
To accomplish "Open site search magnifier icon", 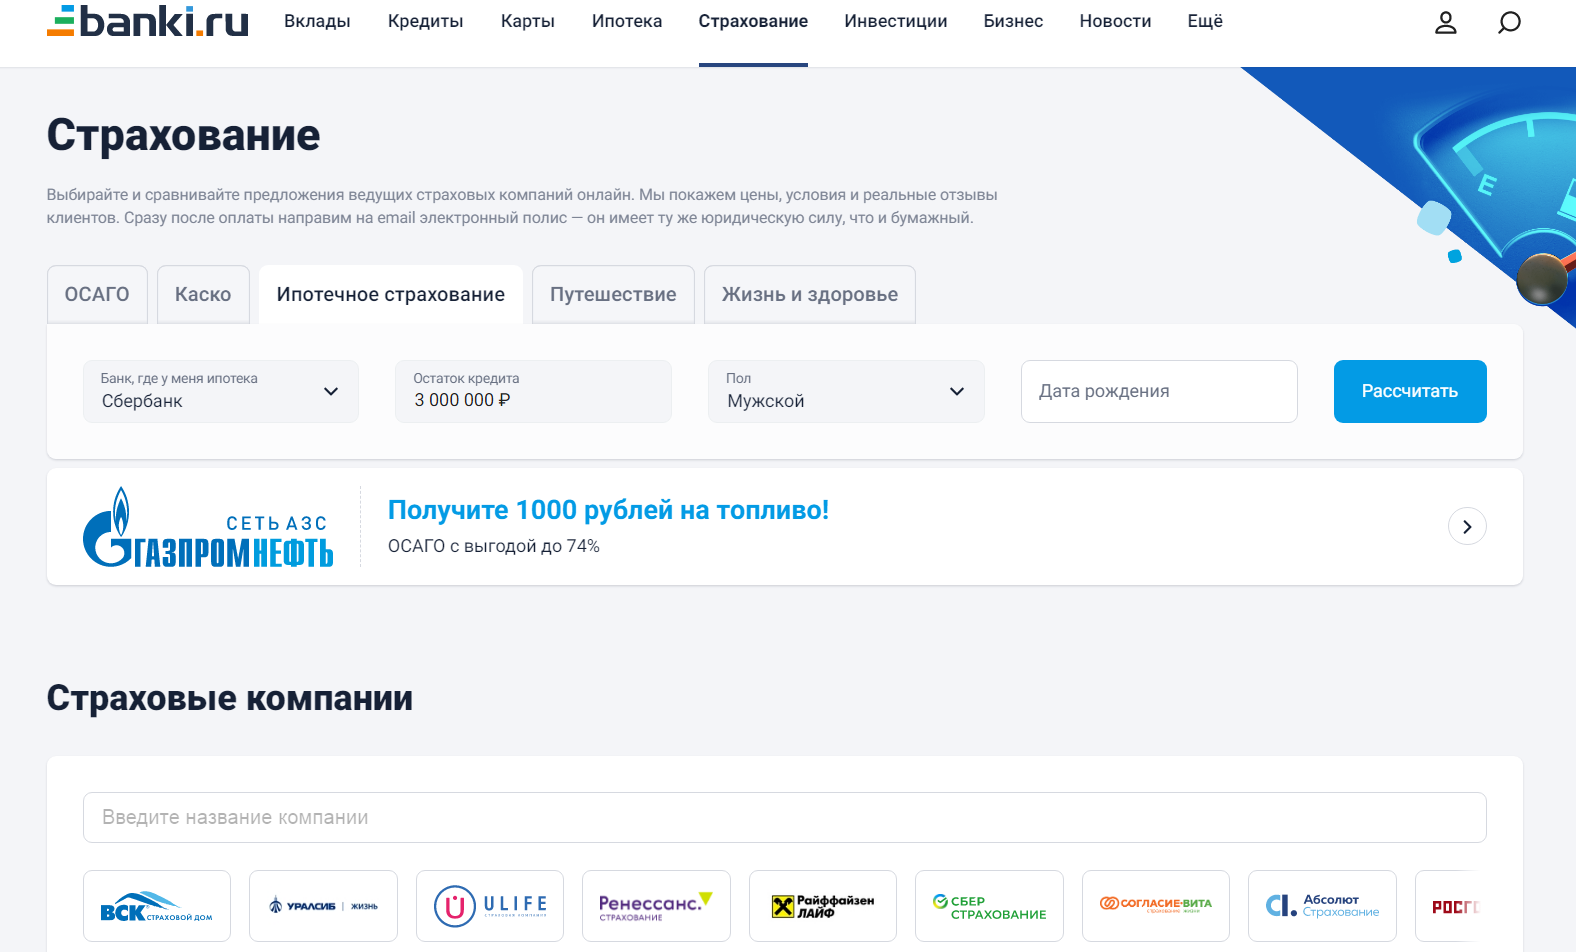I will (x=1509, y=22).
